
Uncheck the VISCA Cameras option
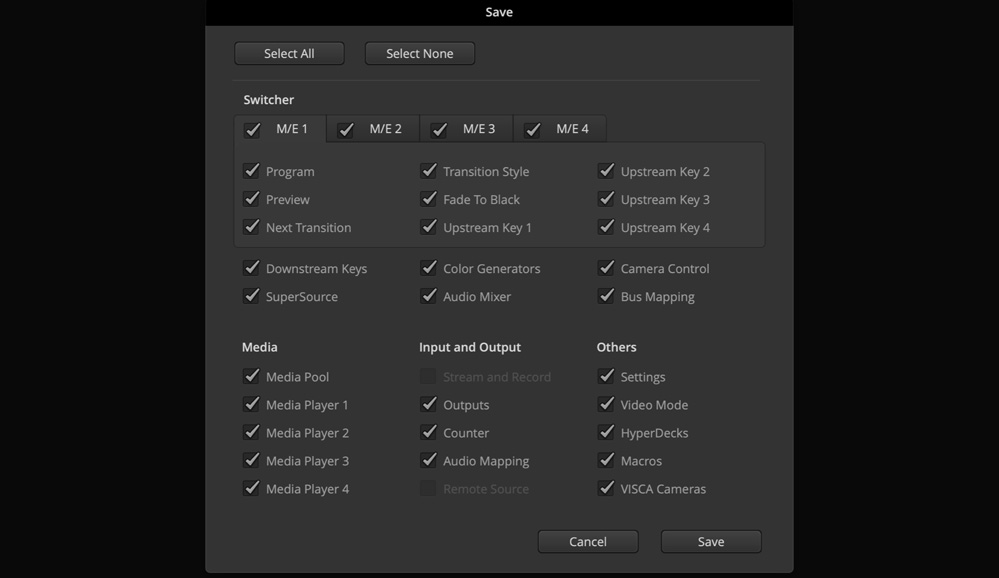(x=606, y=489)
